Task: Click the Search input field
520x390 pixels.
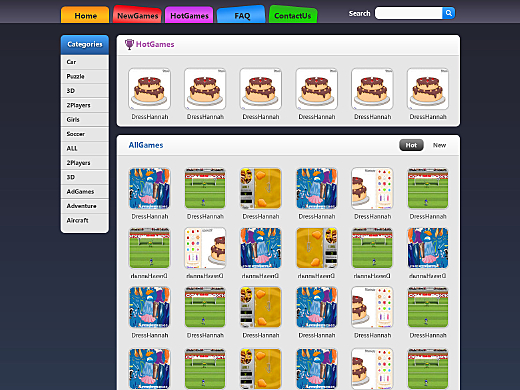Action: coord(409,13)
